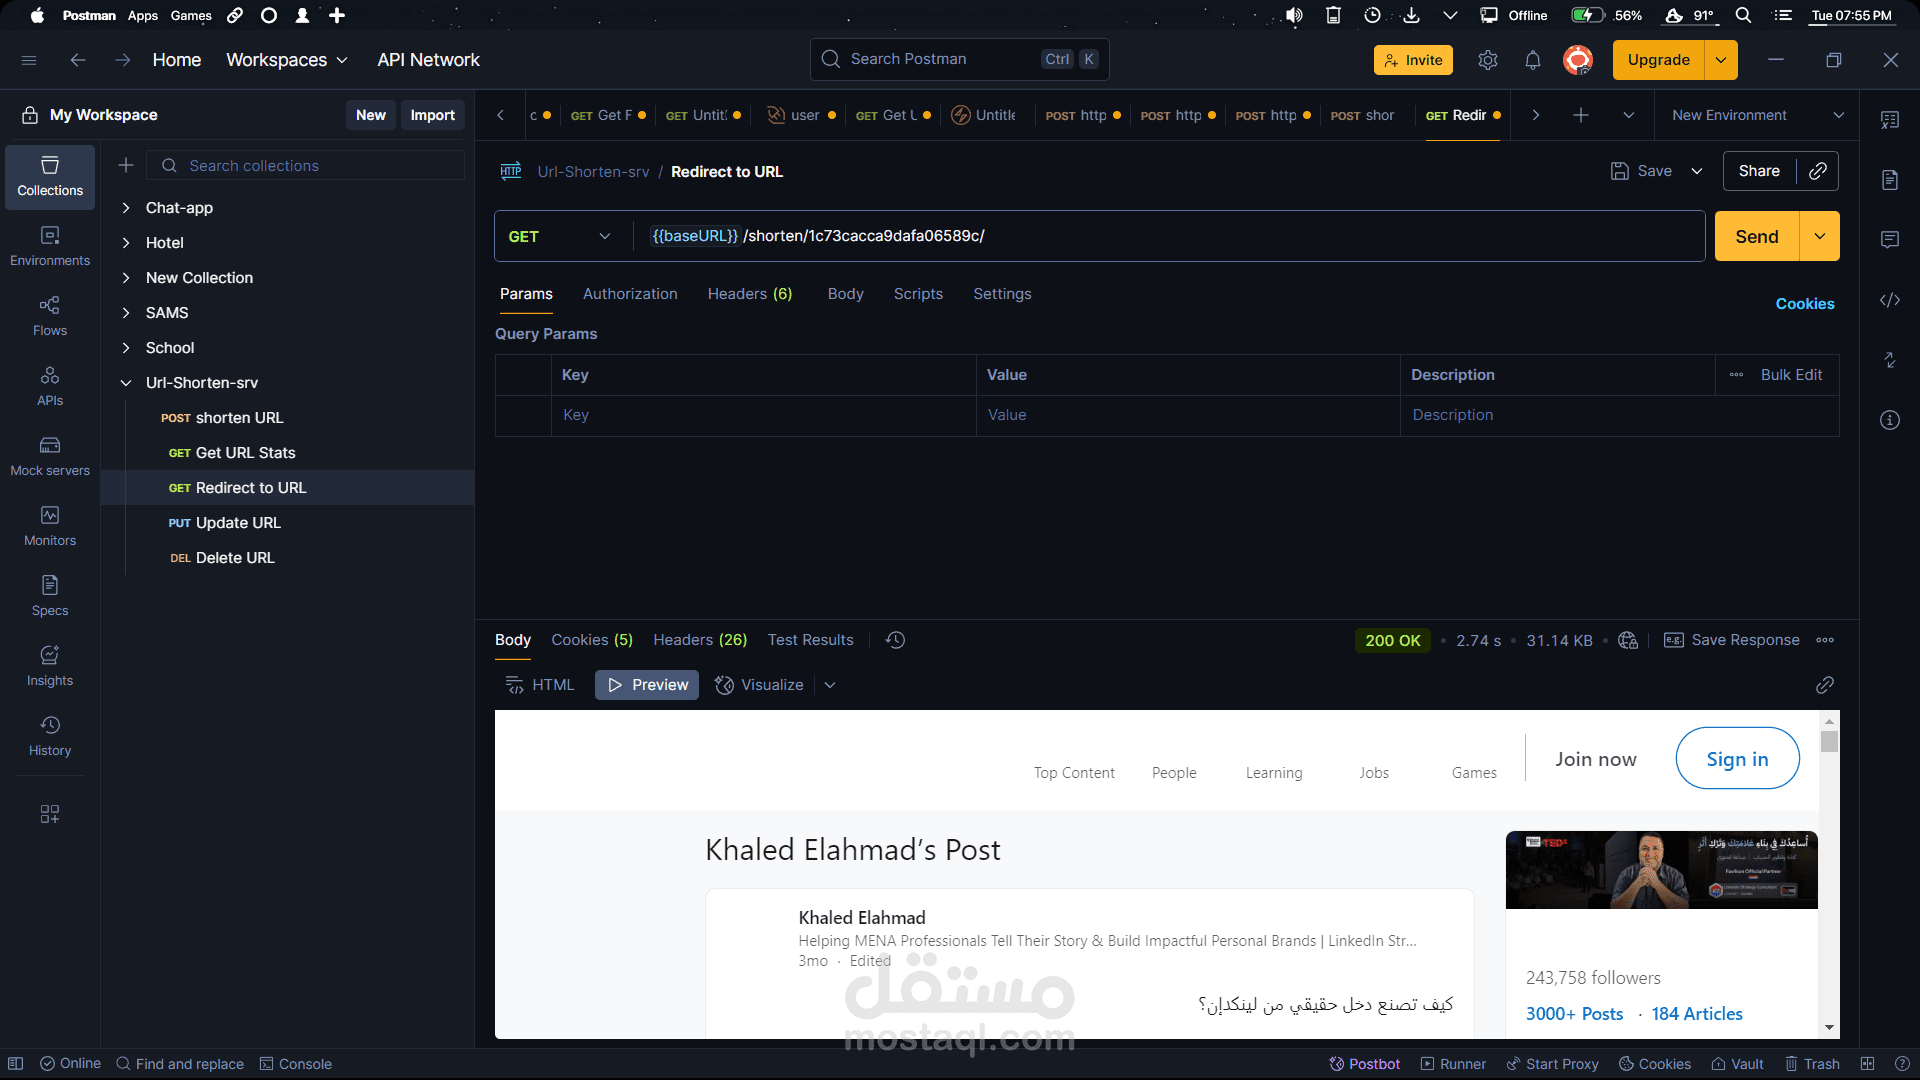The image size is (1920, 1080).
Task: Collapse the Url-Shorten-srv collection
Action: coord(126,383)
